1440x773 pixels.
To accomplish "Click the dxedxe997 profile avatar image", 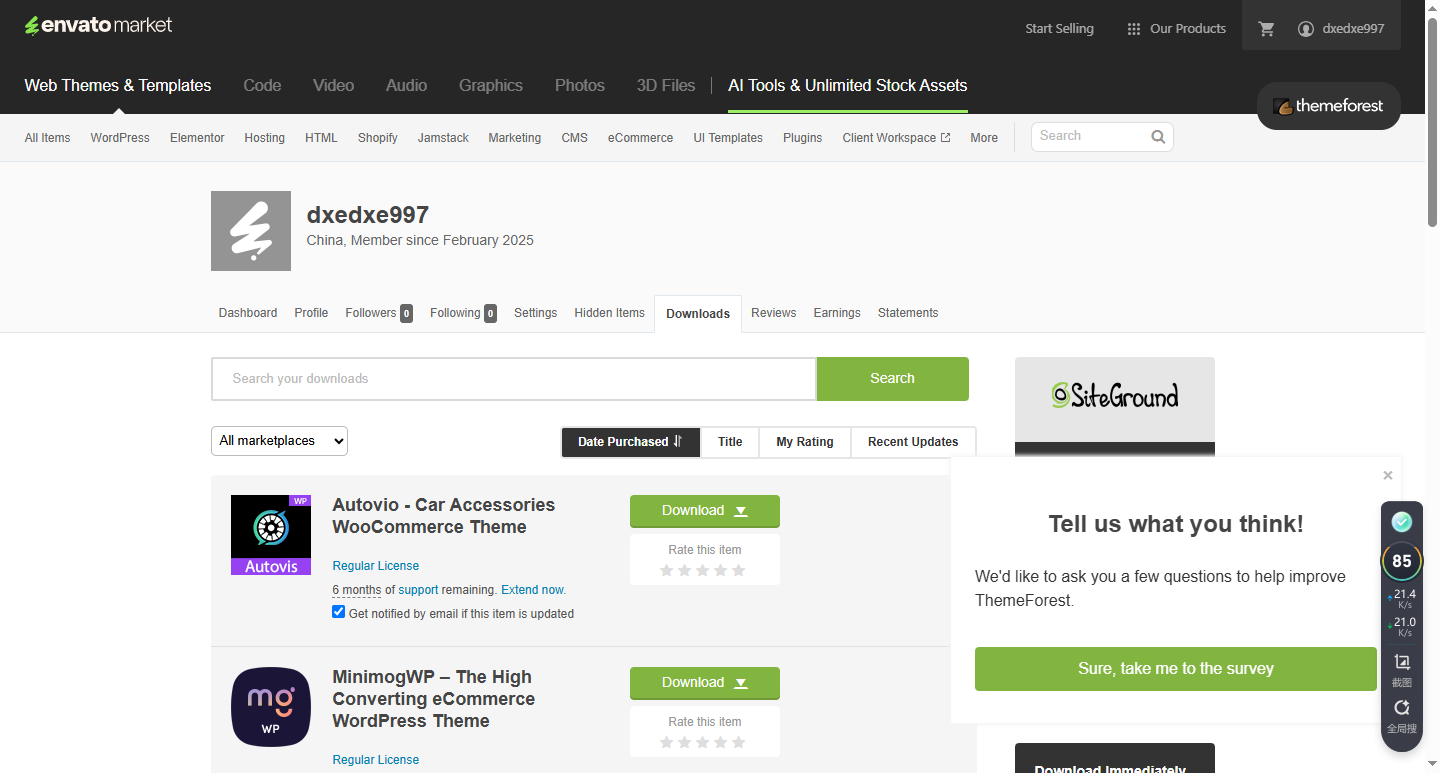I will (x=251, y=231).
